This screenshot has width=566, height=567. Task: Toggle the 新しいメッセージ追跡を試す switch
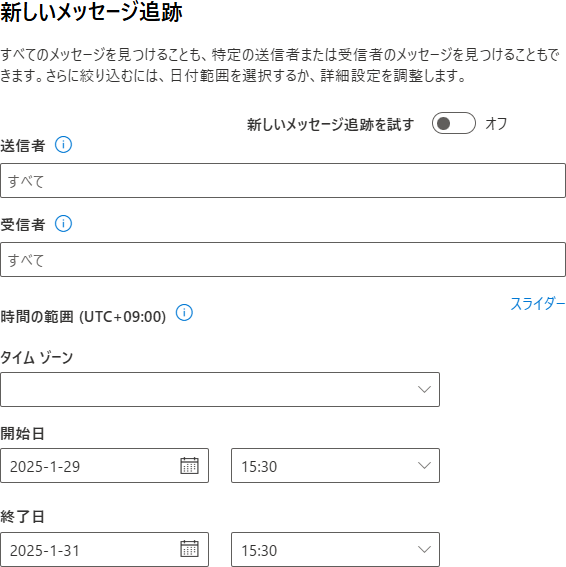coord(454,123)
